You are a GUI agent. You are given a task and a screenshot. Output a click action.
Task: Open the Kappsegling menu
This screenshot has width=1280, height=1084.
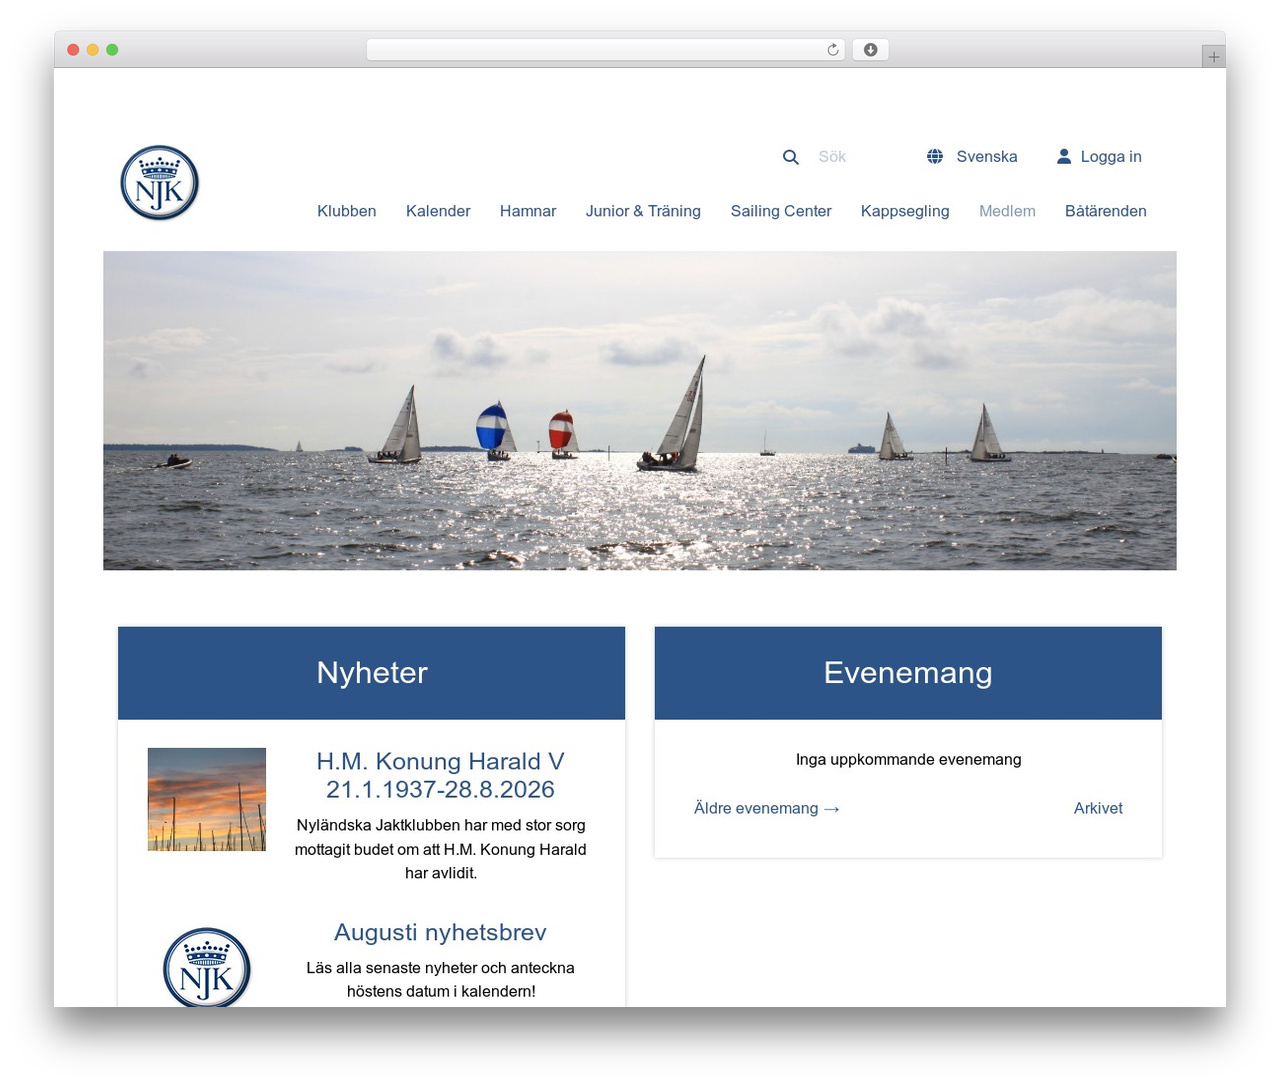(x=905, y=211)
